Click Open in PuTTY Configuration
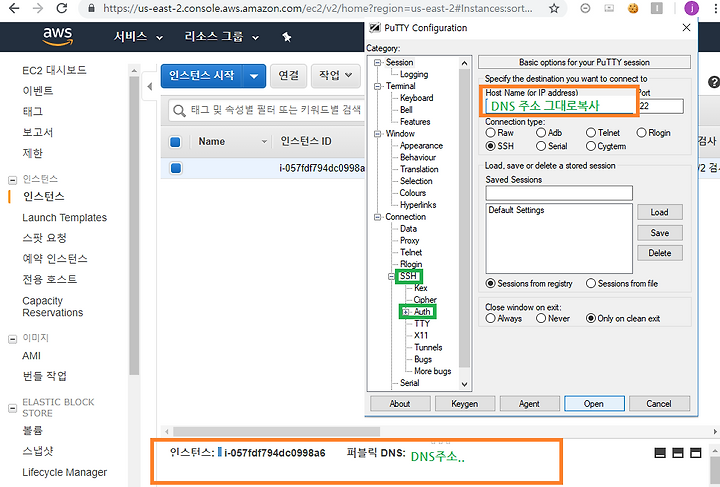720x487 pixels. (x=594, y=403)
